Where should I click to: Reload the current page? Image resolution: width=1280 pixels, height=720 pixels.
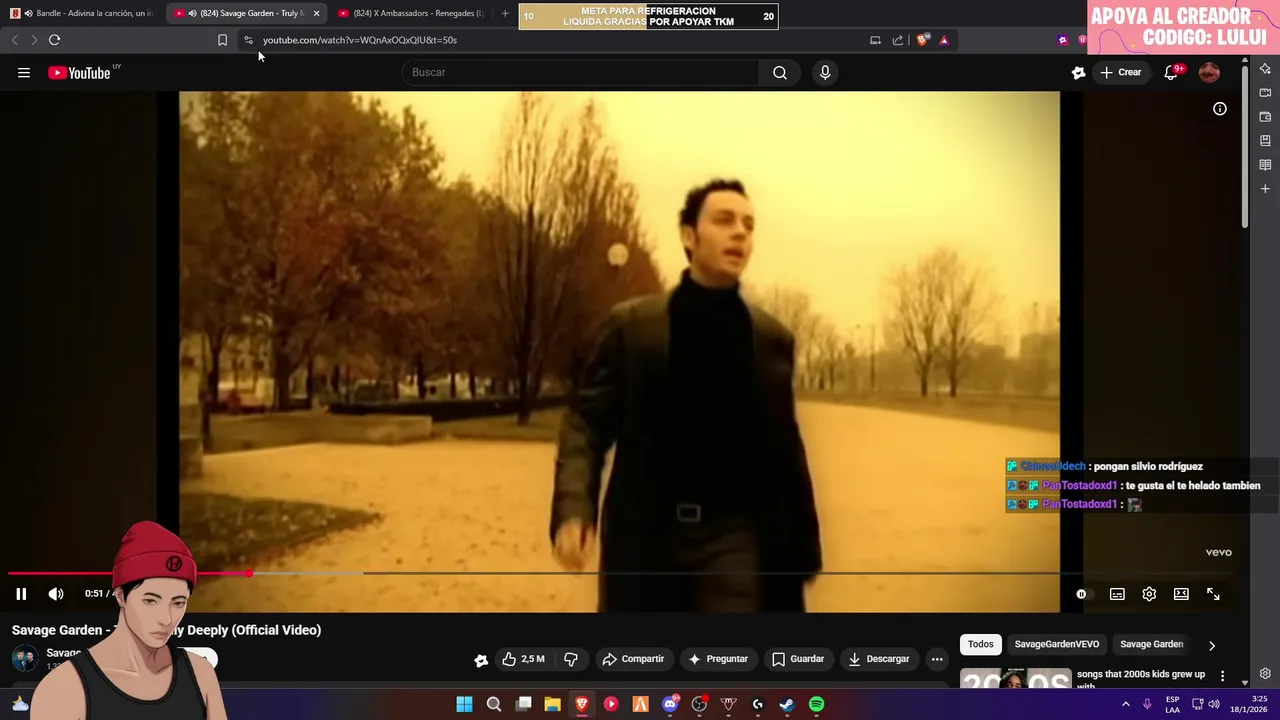54,40
